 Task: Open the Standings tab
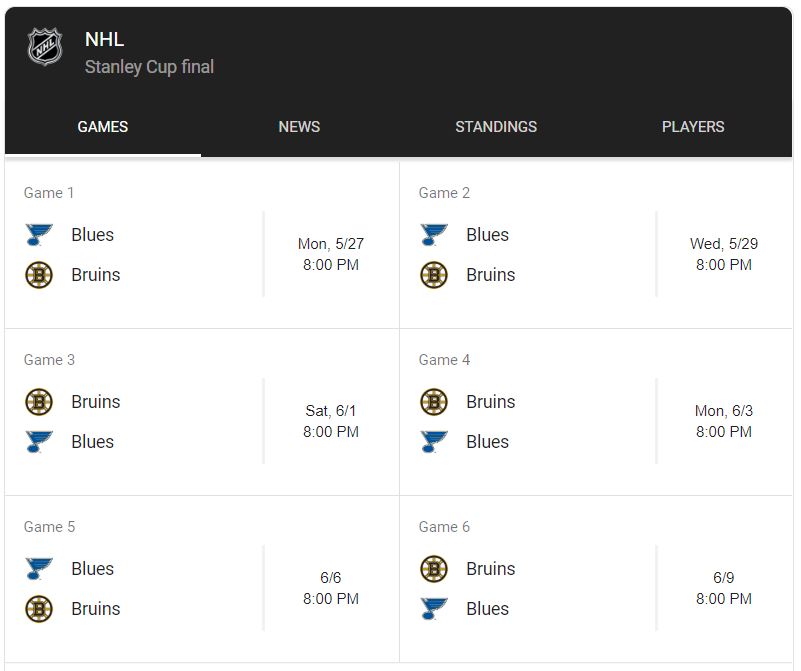tap(496, 127)
